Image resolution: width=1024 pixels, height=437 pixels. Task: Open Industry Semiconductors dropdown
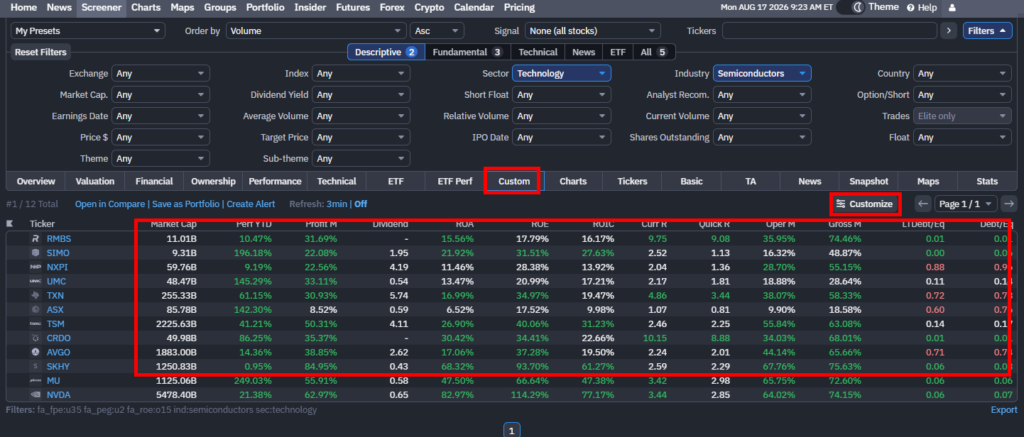pyautogui.click(x=762, y=74)
